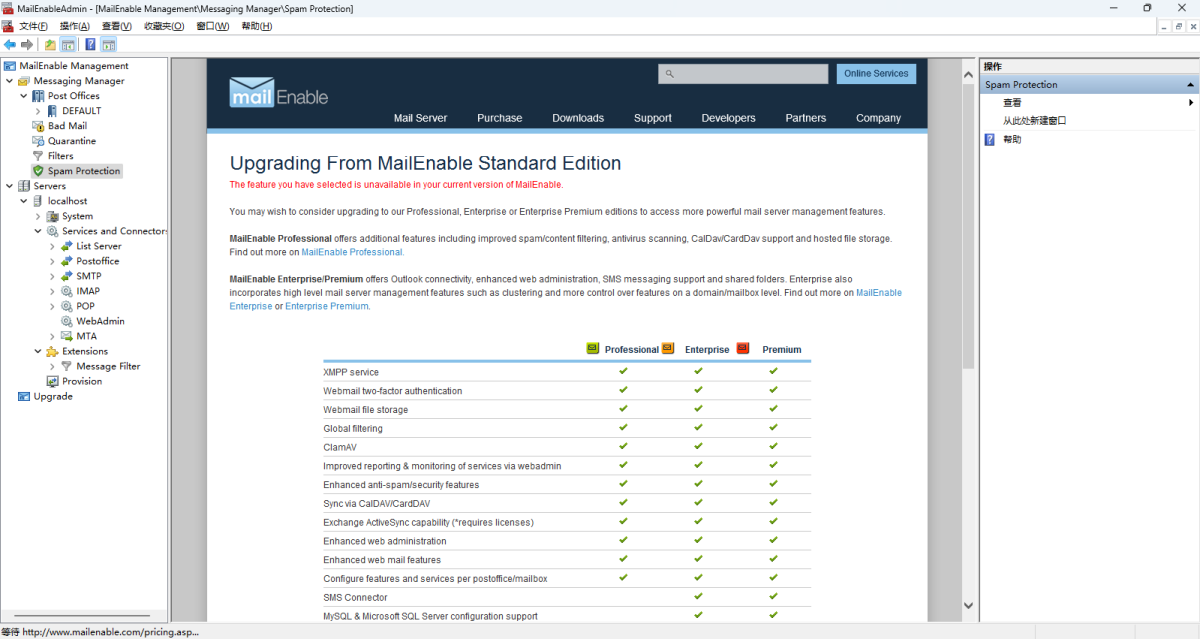Select the Filters funnel item
1200x639 pixels.
click(60, 156)
